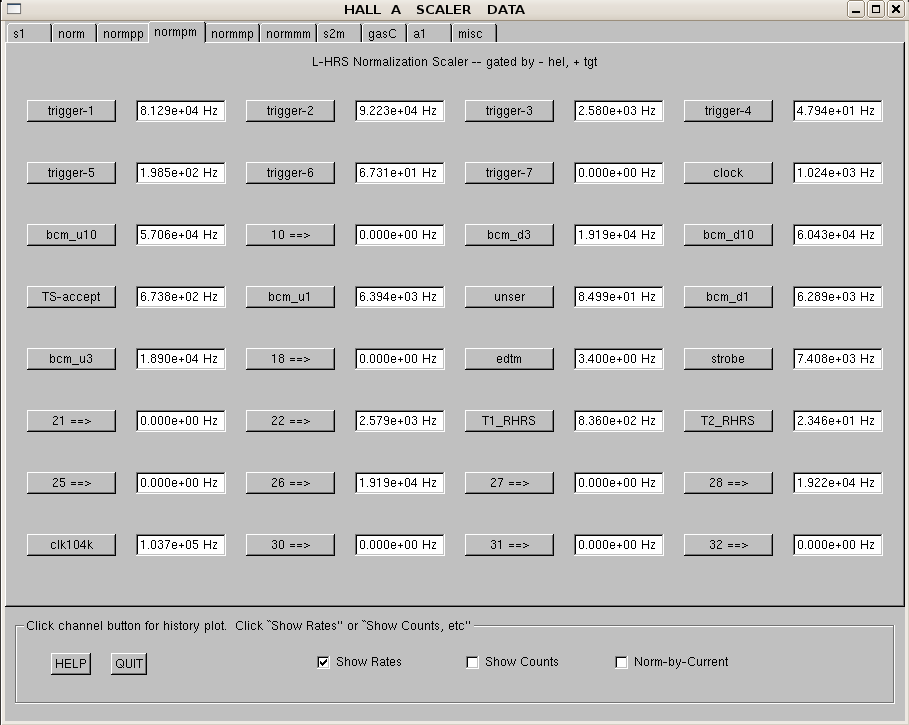The image size is (909, 725).
Task: Click the QUIT button
Action: coord(129,664)
